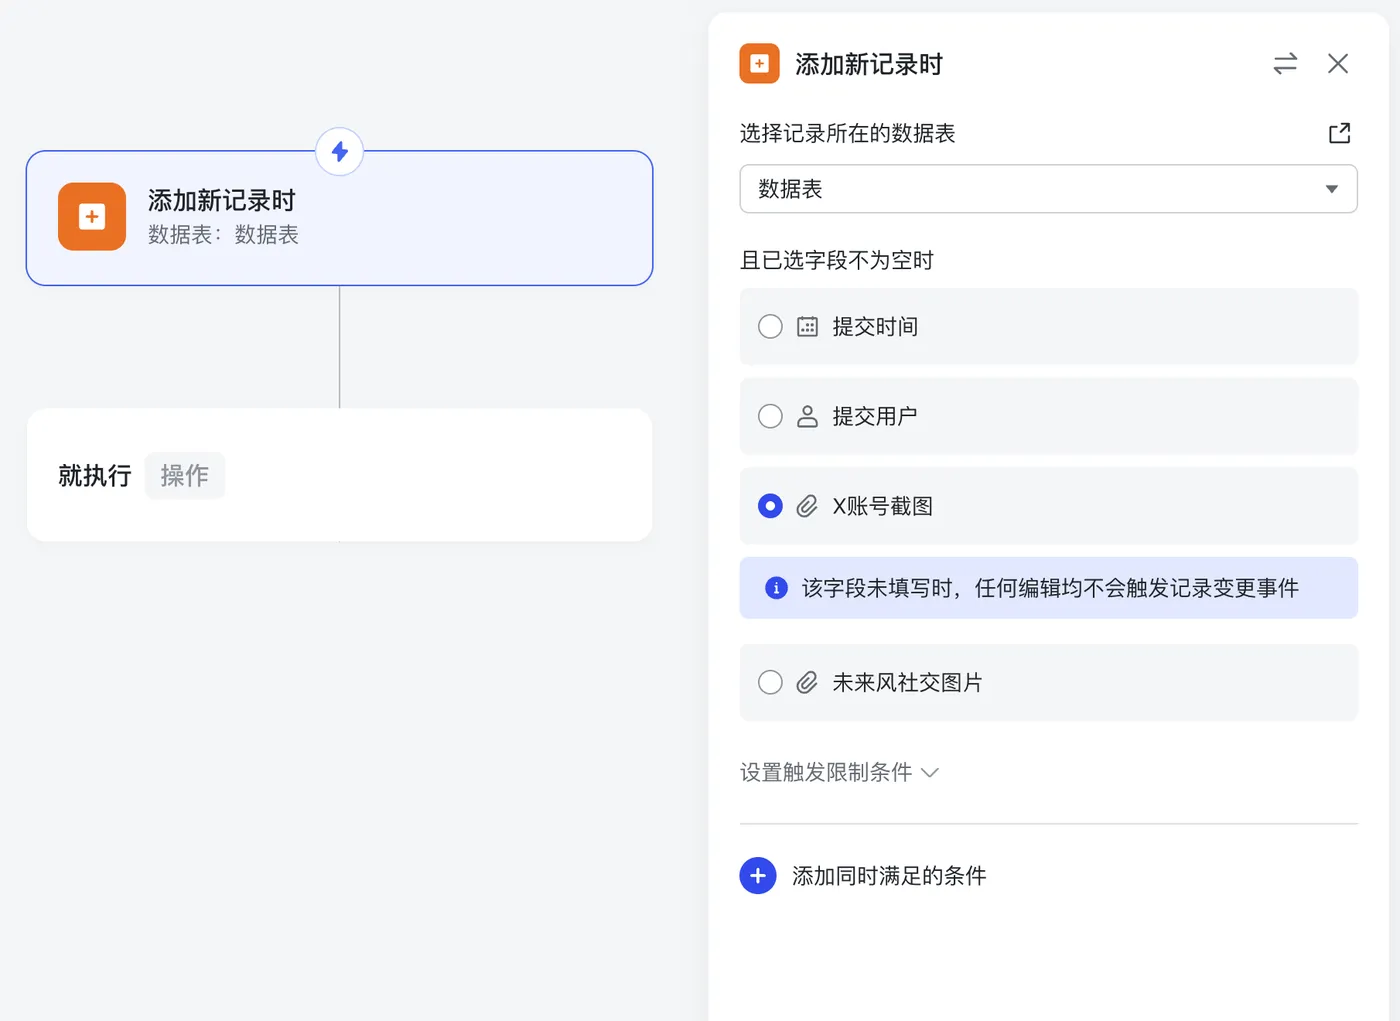This screenshot has height=1021, width=1400.
Task: Click the blue plus circle icon
Action: (x=758, y=876)
